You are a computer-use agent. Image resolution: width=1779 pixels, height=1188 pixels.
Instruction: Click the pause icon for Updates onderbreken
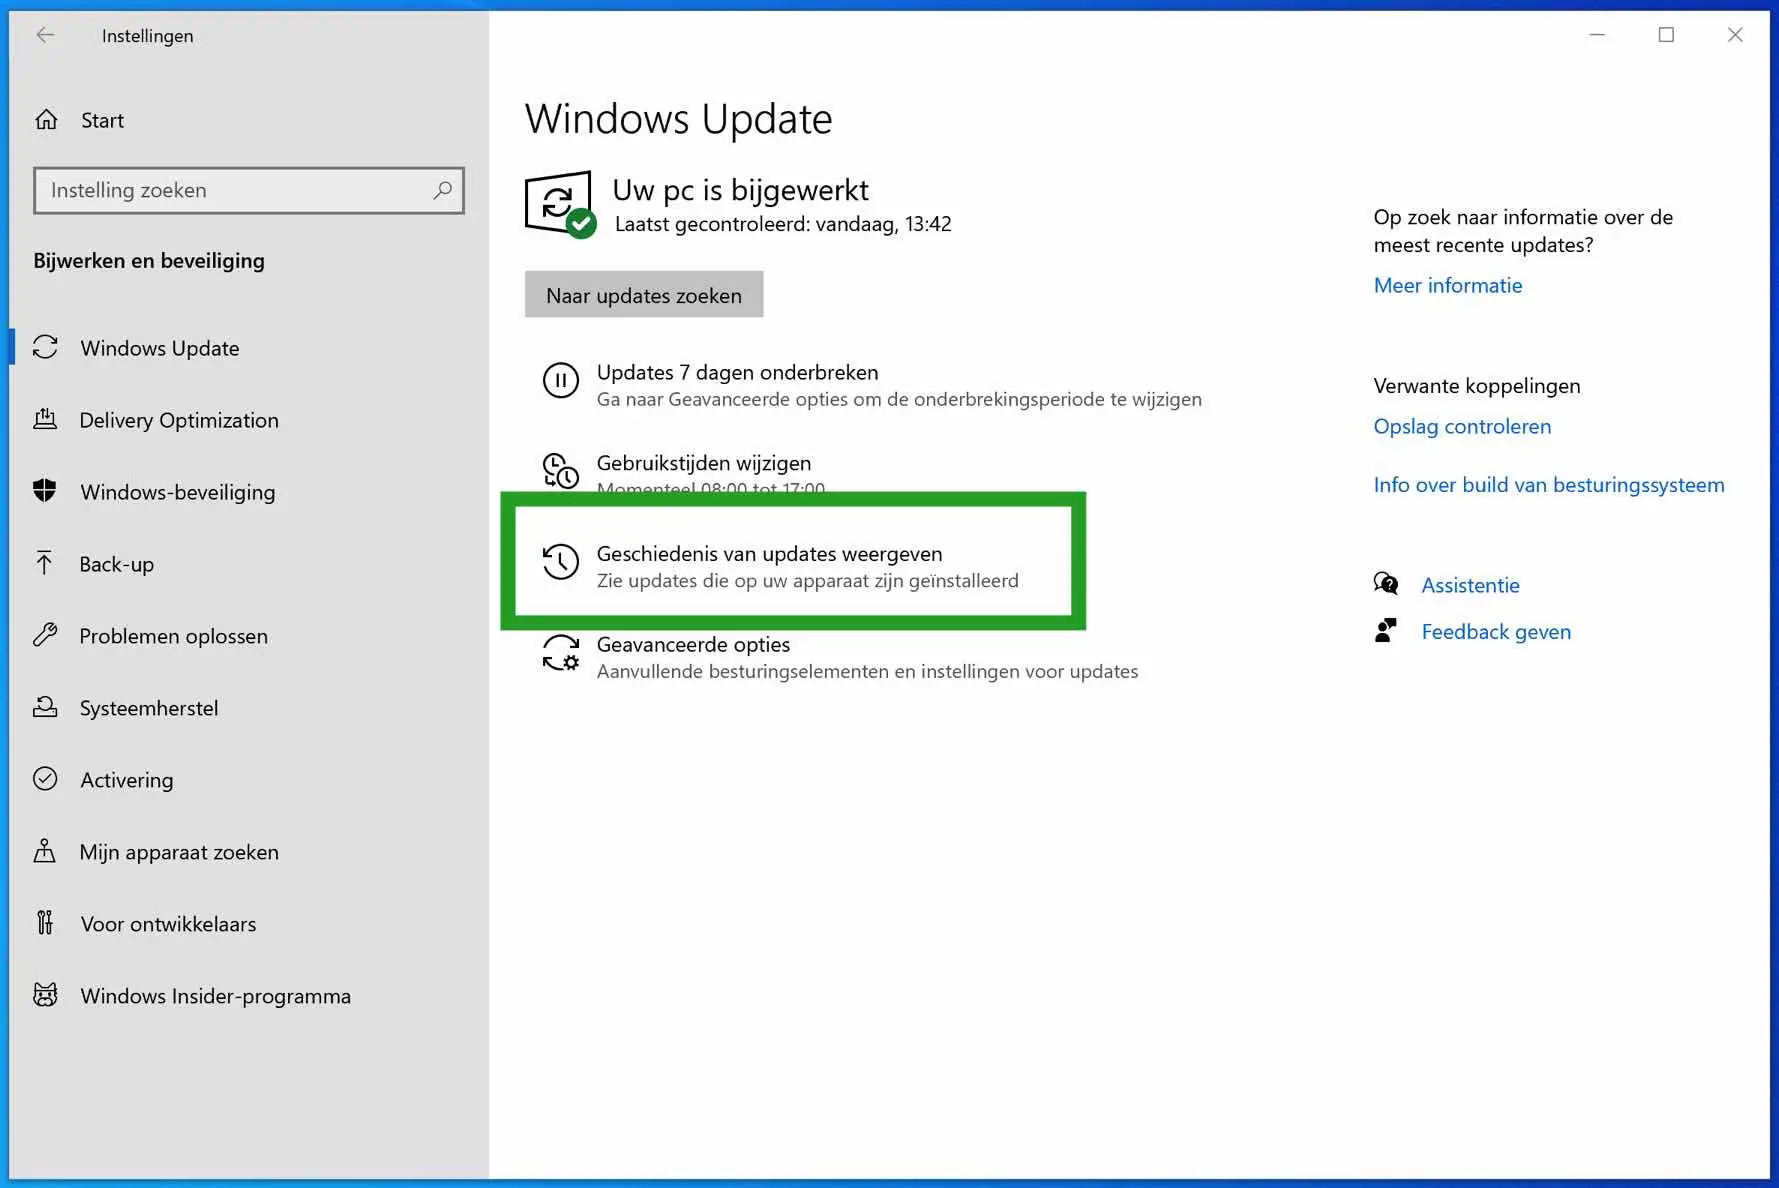tap(560, 381)
